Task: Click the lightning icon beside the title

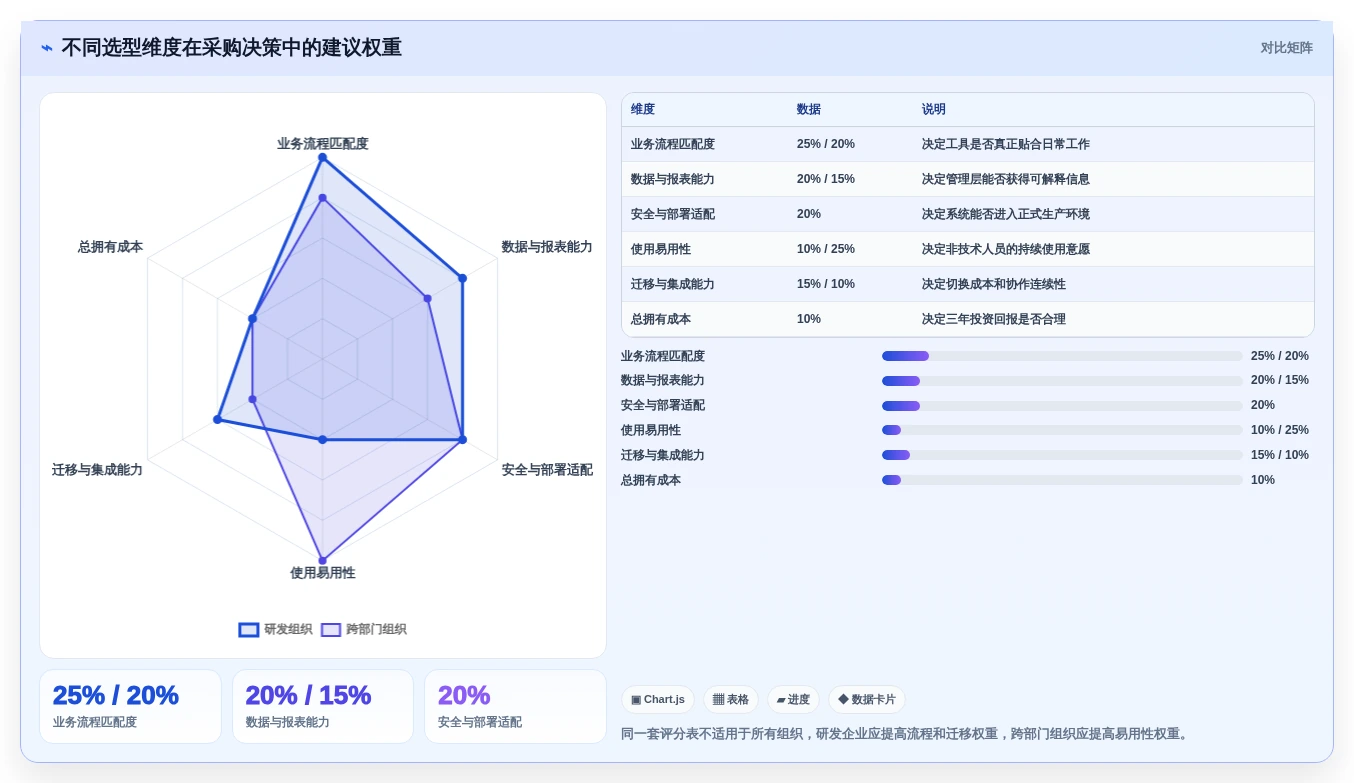Action: pyautogui.click(x=47, y=48)
